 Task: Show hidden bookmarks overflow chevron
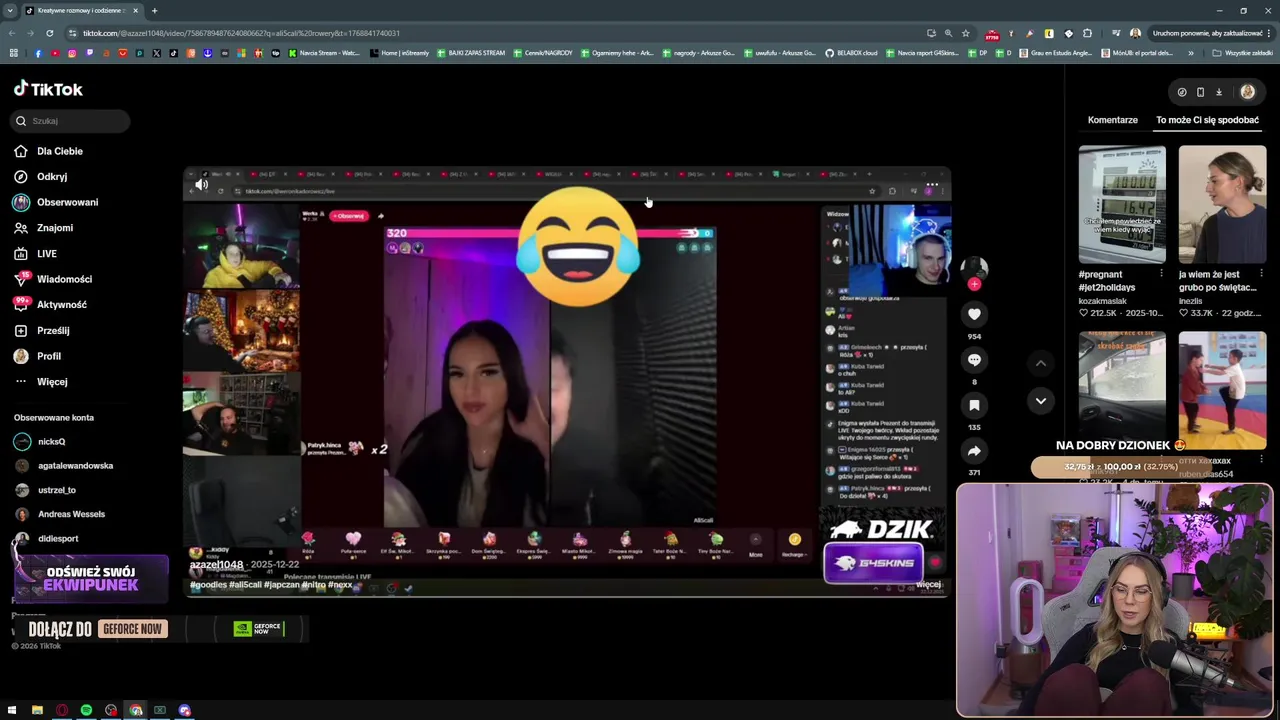(x=1190, y=53)
